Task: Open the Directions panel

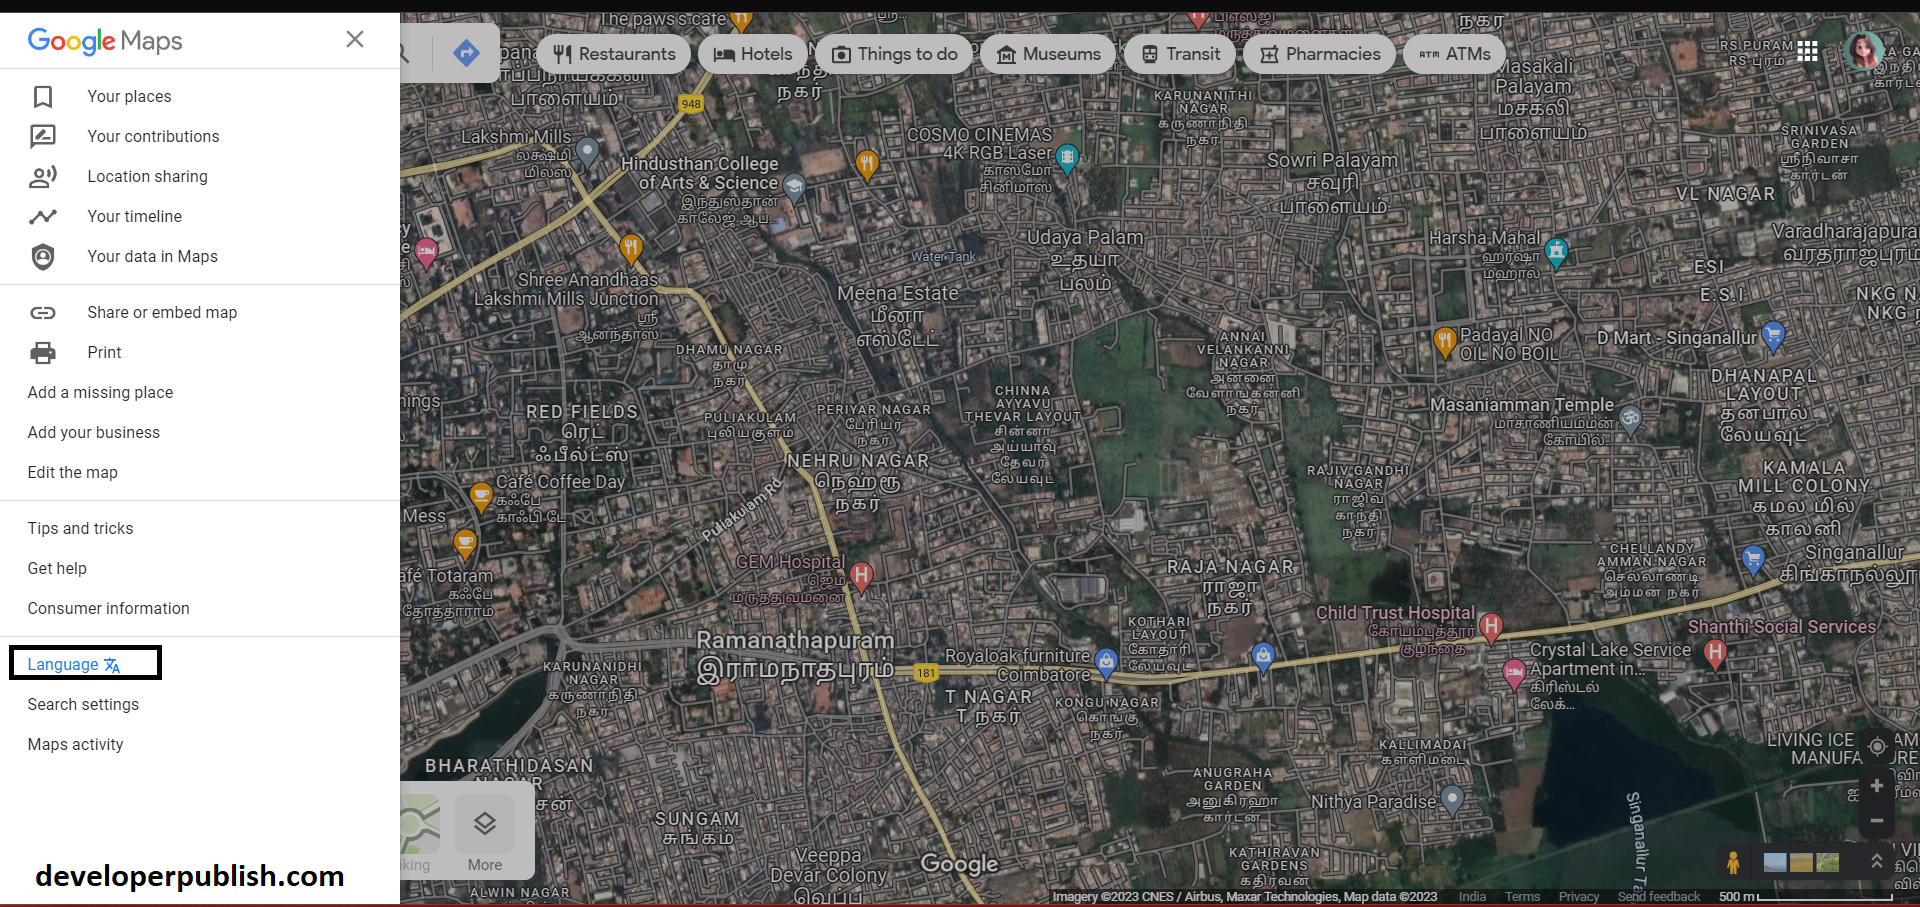Action: (x=466, y=52)
